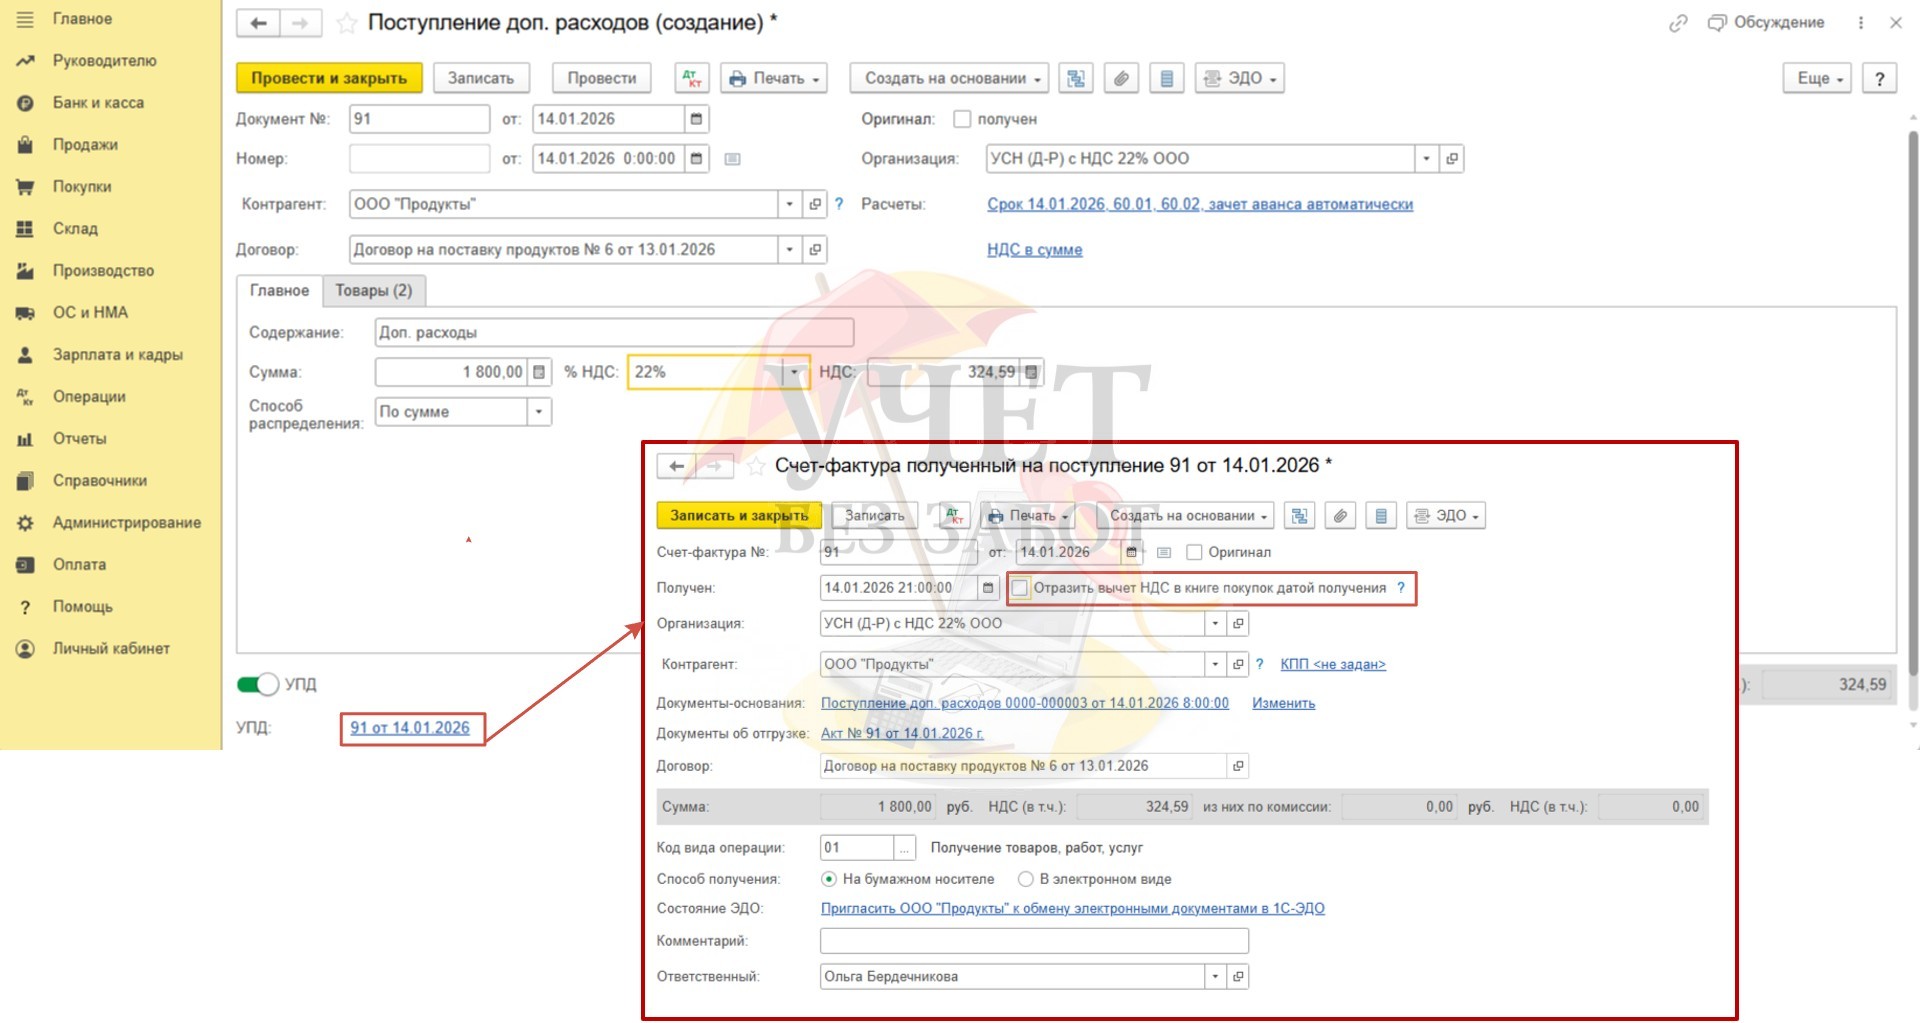The height and width of the screenshot is (1023, 1920).
Task: Click Провести и закрыть button
Action: [x=329, y=78]
